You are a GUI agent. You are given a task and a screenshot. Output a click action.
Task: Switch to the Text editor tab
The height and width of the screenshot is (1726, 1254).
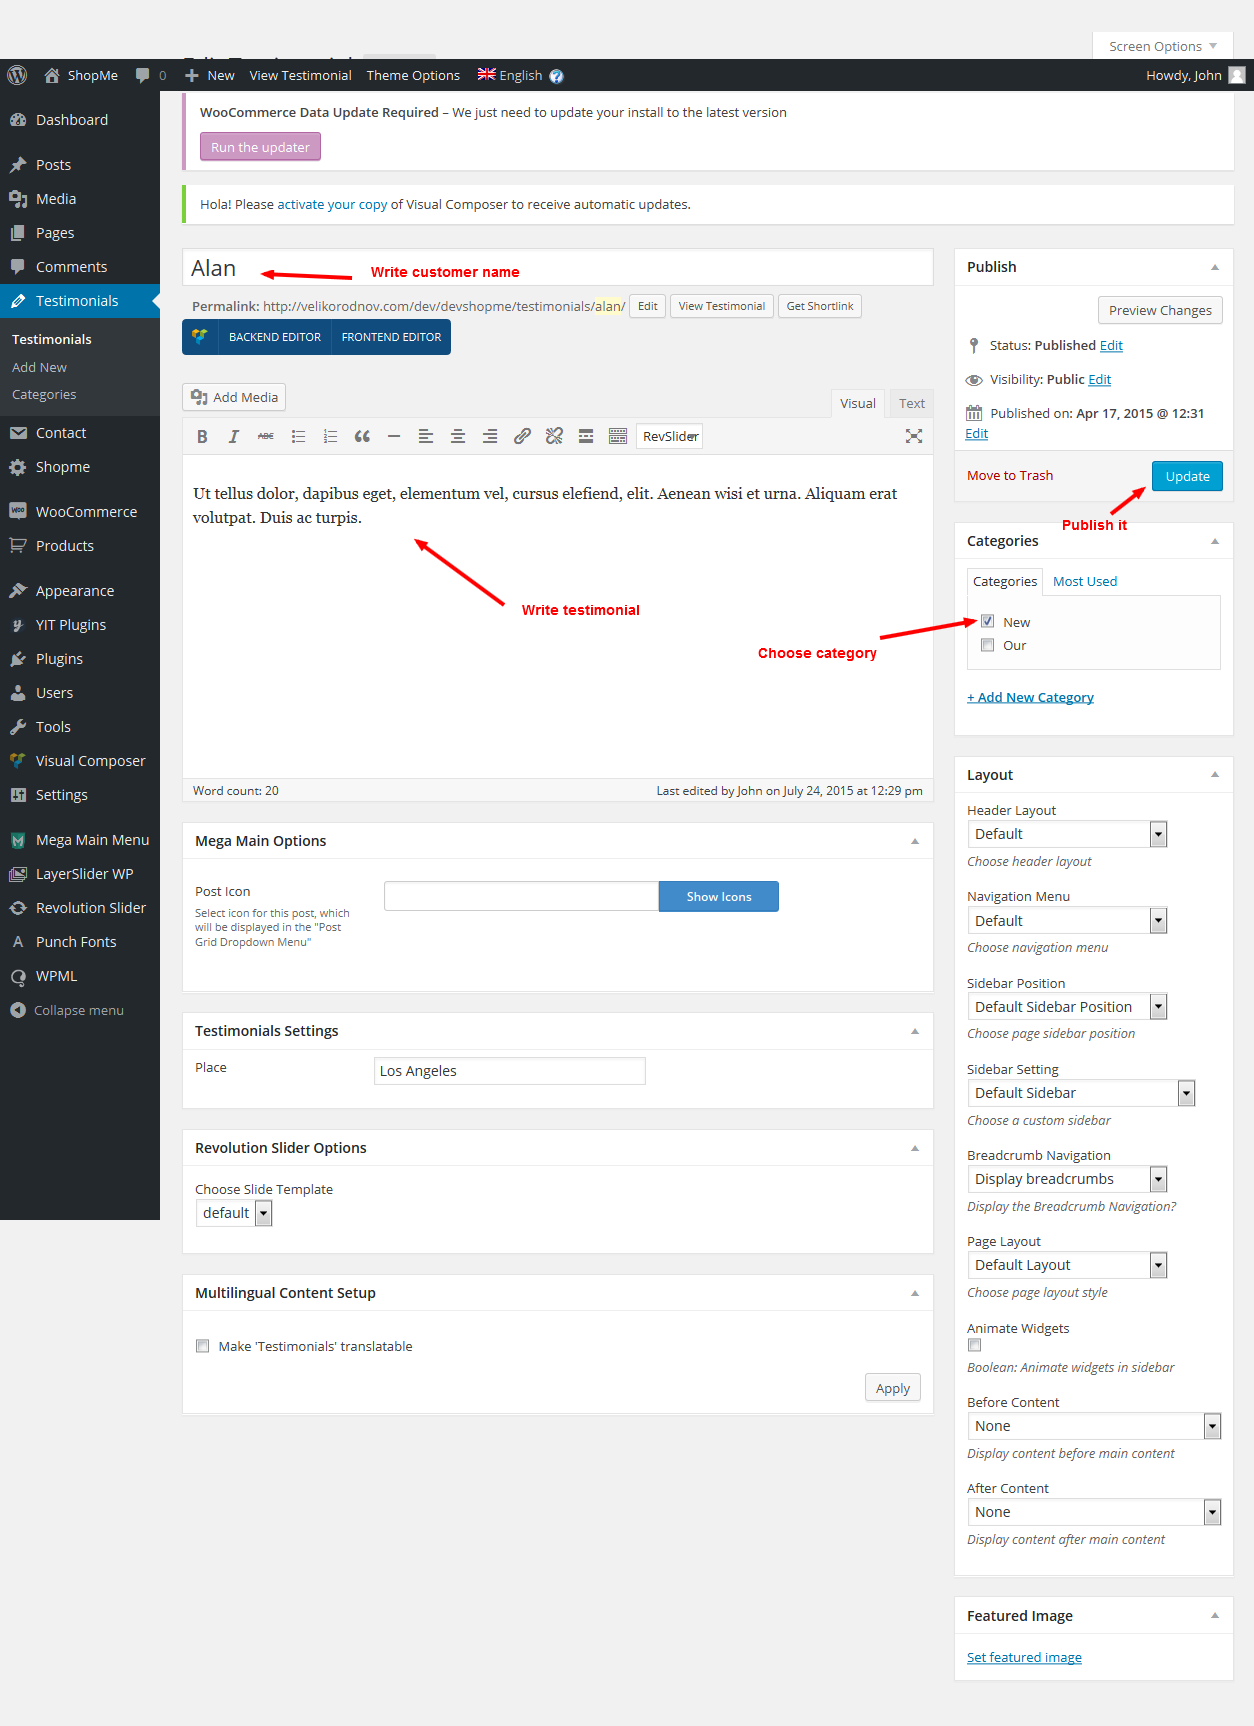[911, 404]
